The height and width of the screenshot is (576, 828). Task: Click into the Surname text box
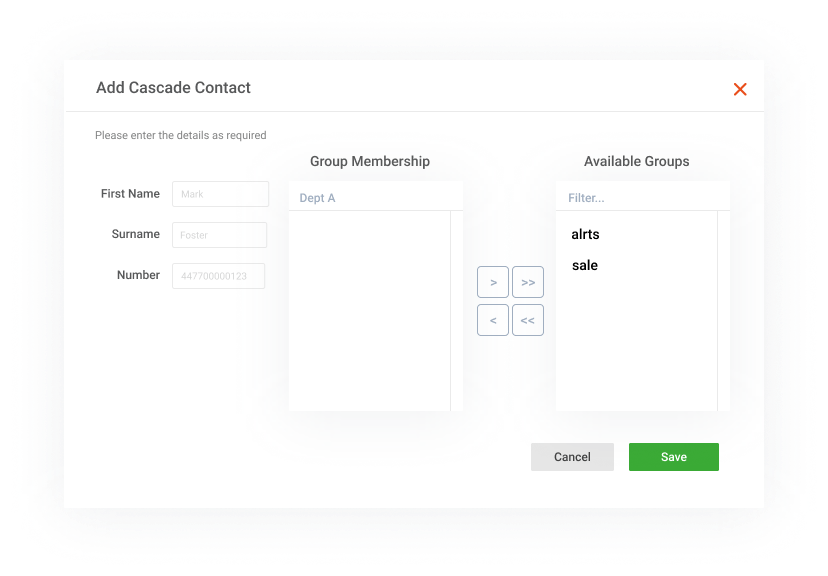click(219, 235)
